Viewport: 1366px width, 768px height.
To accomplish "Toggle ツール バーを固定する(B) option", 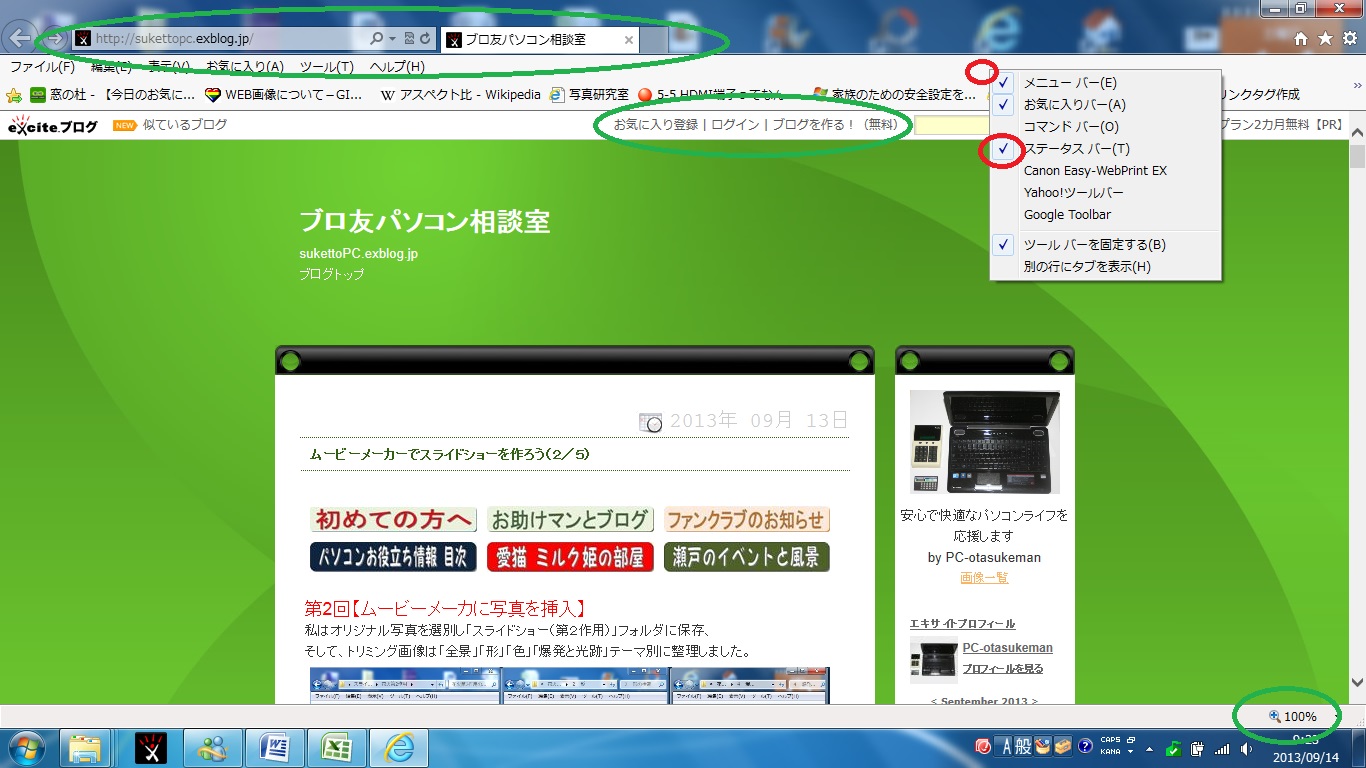I will (1105, 245).
